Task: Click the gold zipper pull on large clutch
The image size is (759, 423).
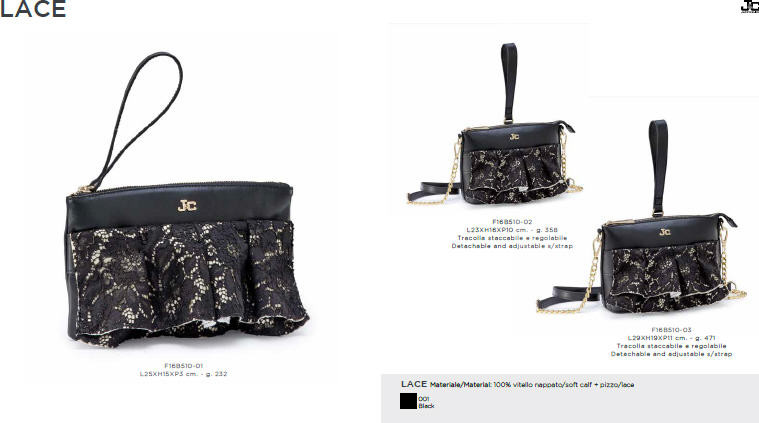Action: point(84,189)
